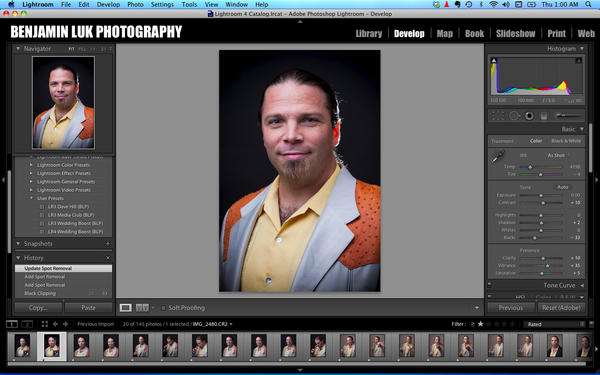Open Grid view icon in filmstrip bar

pyautogui.click(x=44, y=324)
